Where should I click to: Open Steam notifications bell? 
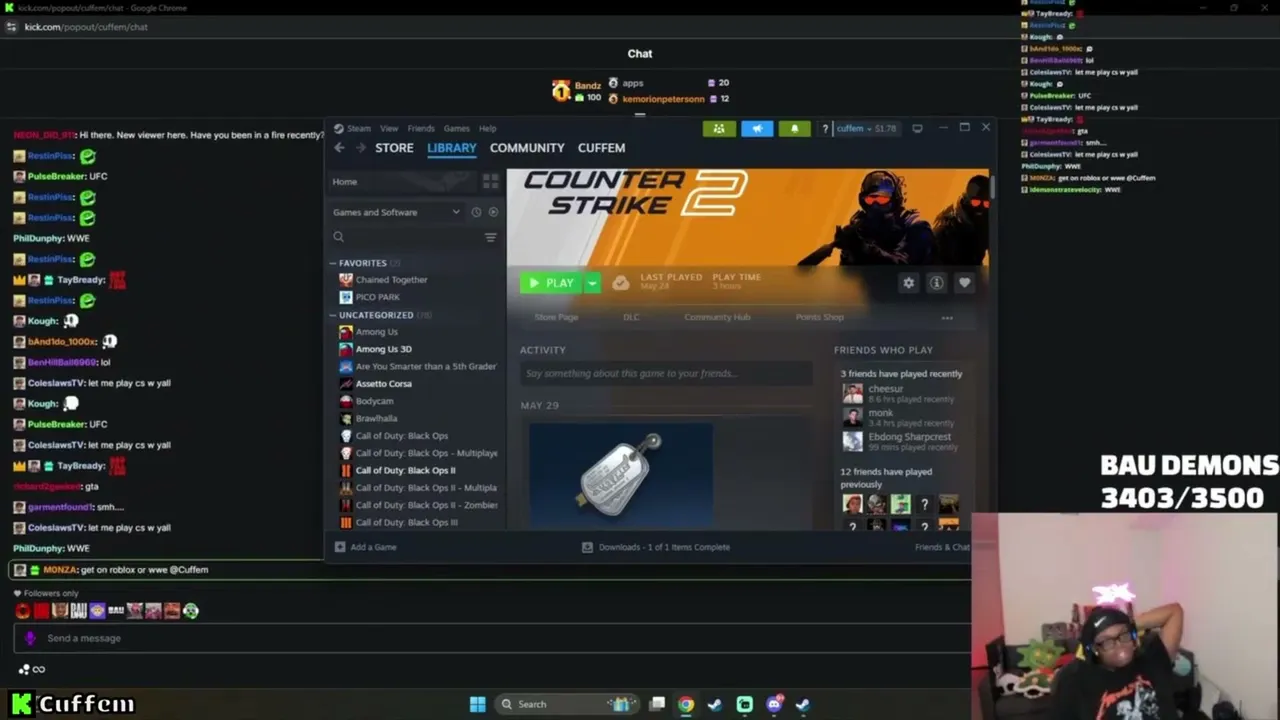pos(795,128)
